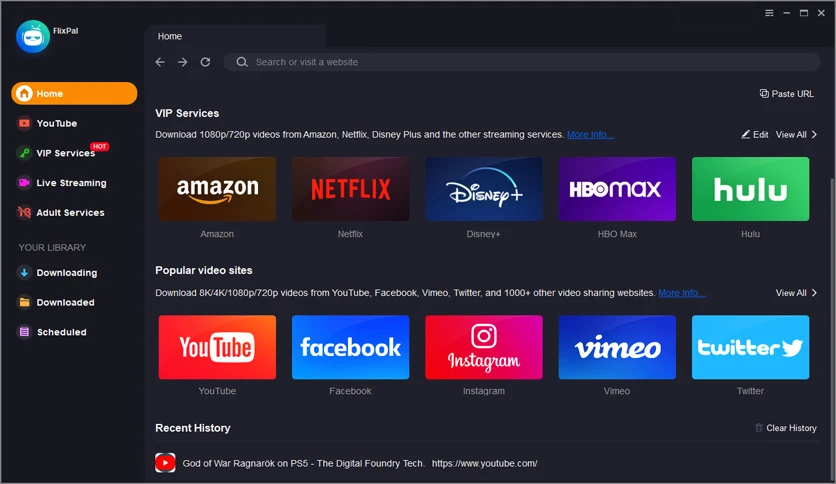Show the Downloaded library label

pos(66,302)
